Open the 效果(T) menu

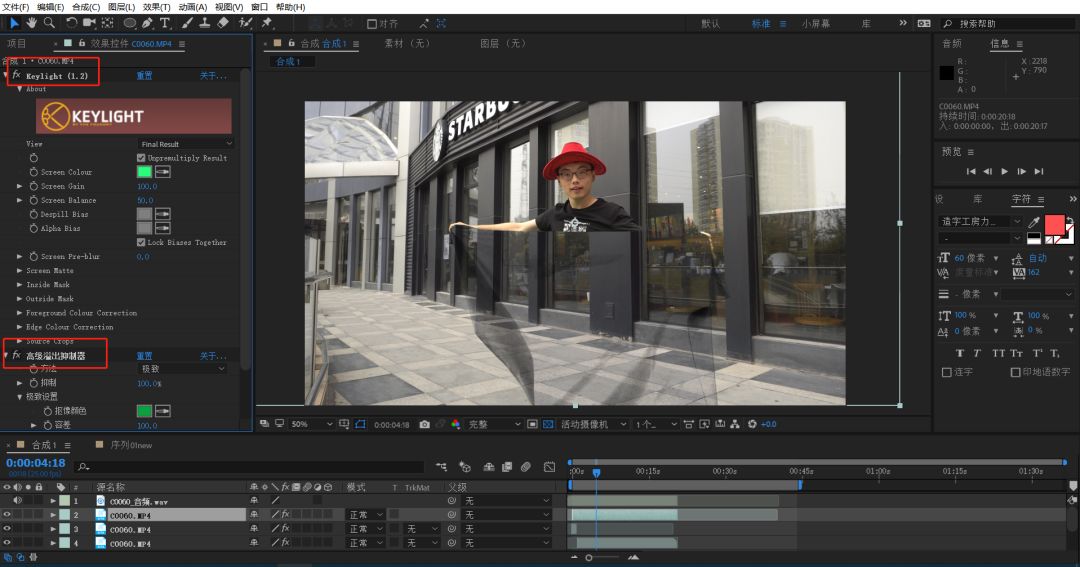click(156, 7)
